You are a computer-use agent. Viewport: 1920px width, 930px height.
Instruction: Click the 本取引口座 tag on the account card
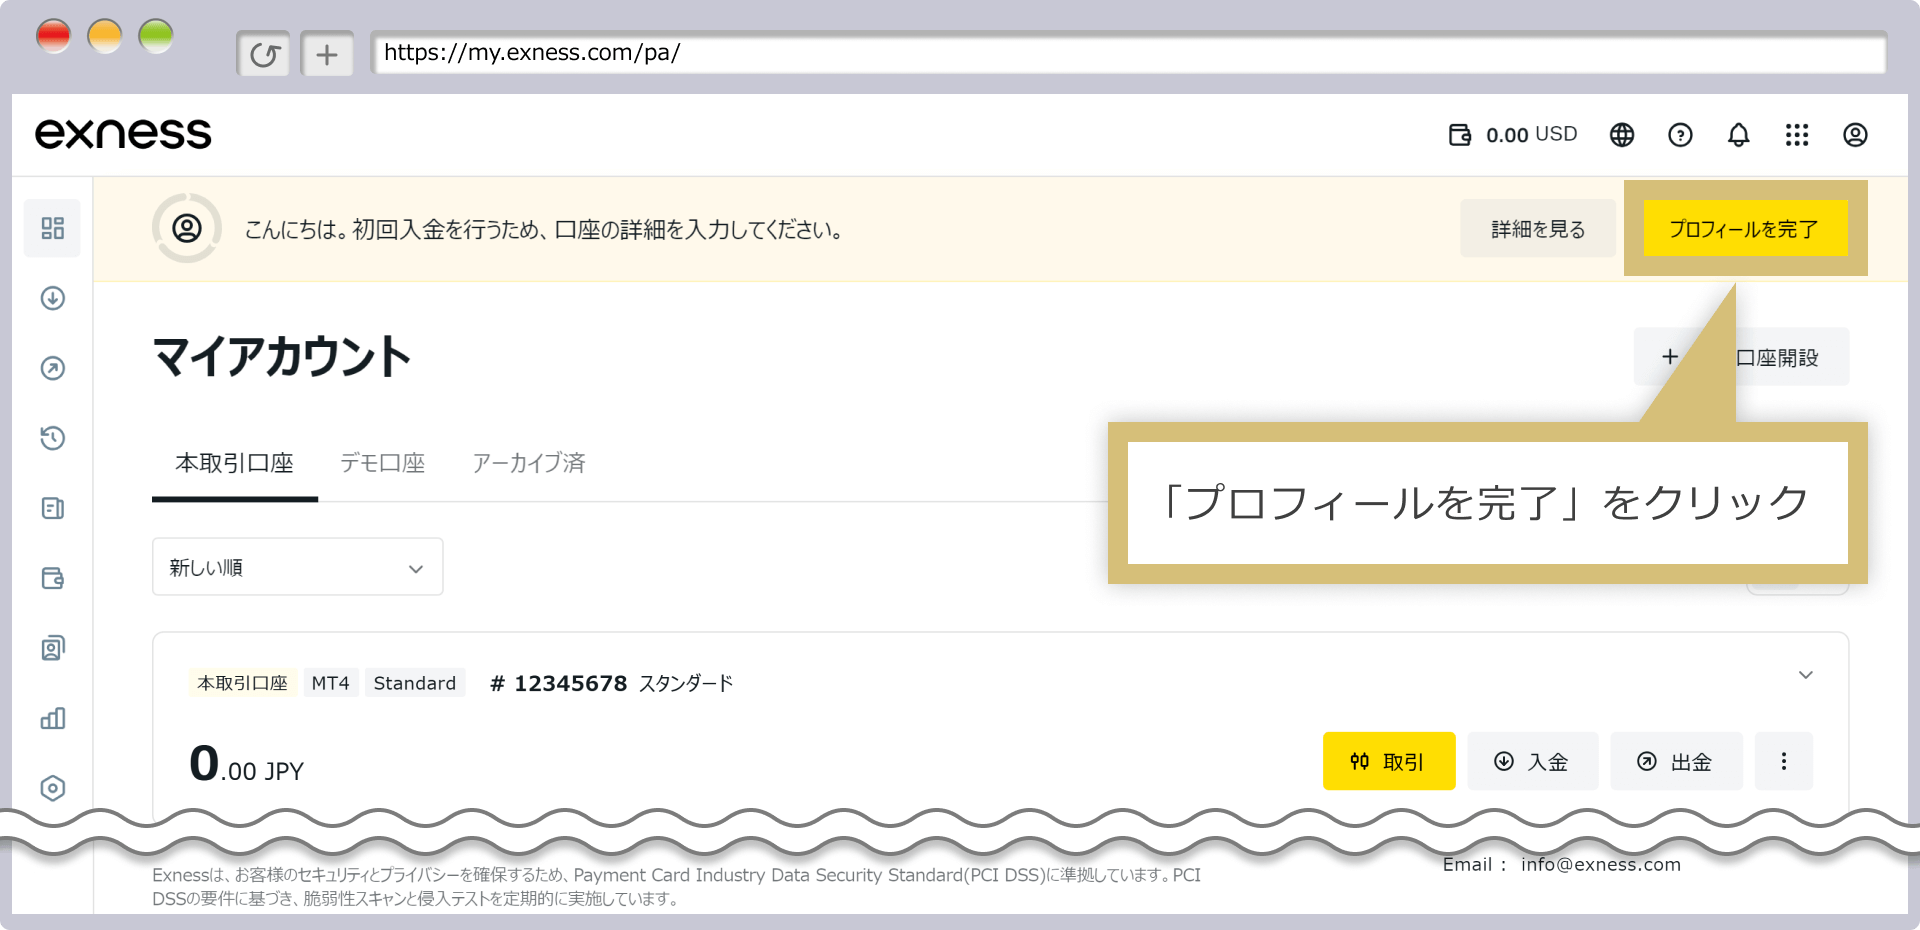pos(242,683)
